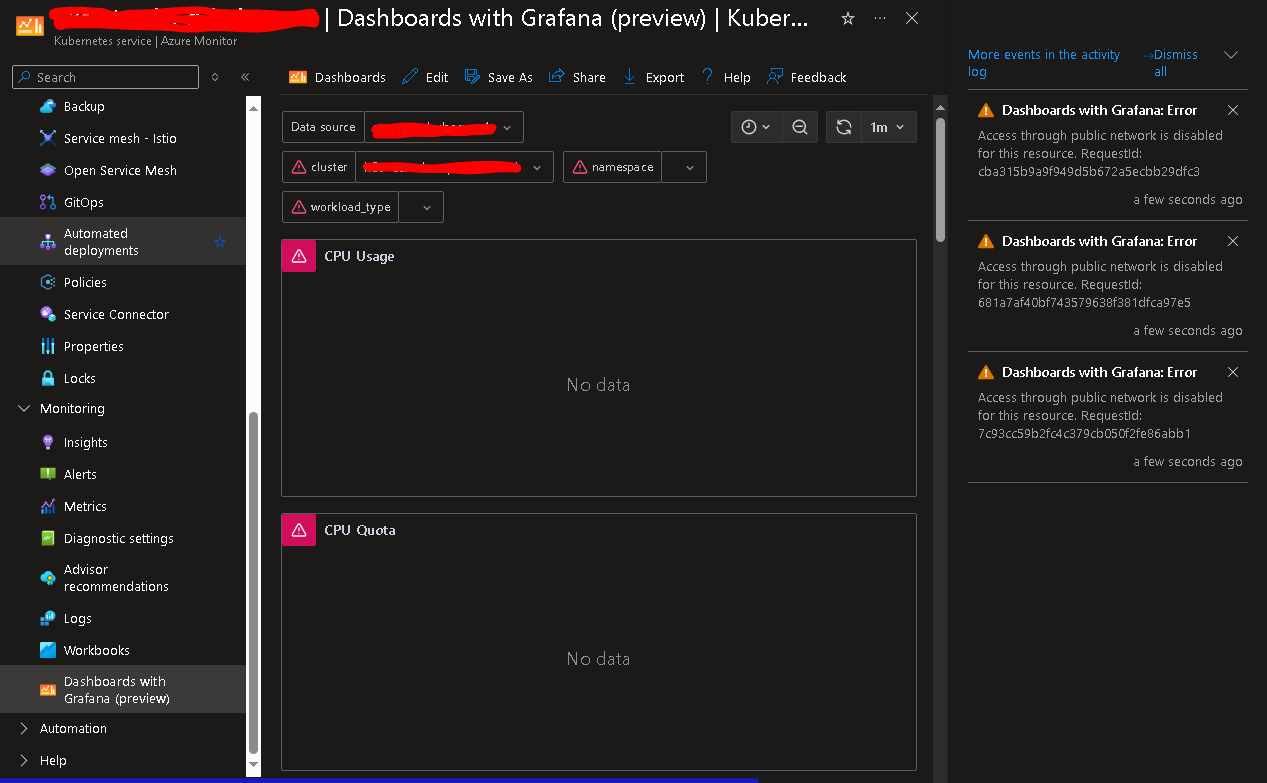Open the Alerts sidebar item
The height and width of the screenshot is (783, 1267).
(80, 474)
